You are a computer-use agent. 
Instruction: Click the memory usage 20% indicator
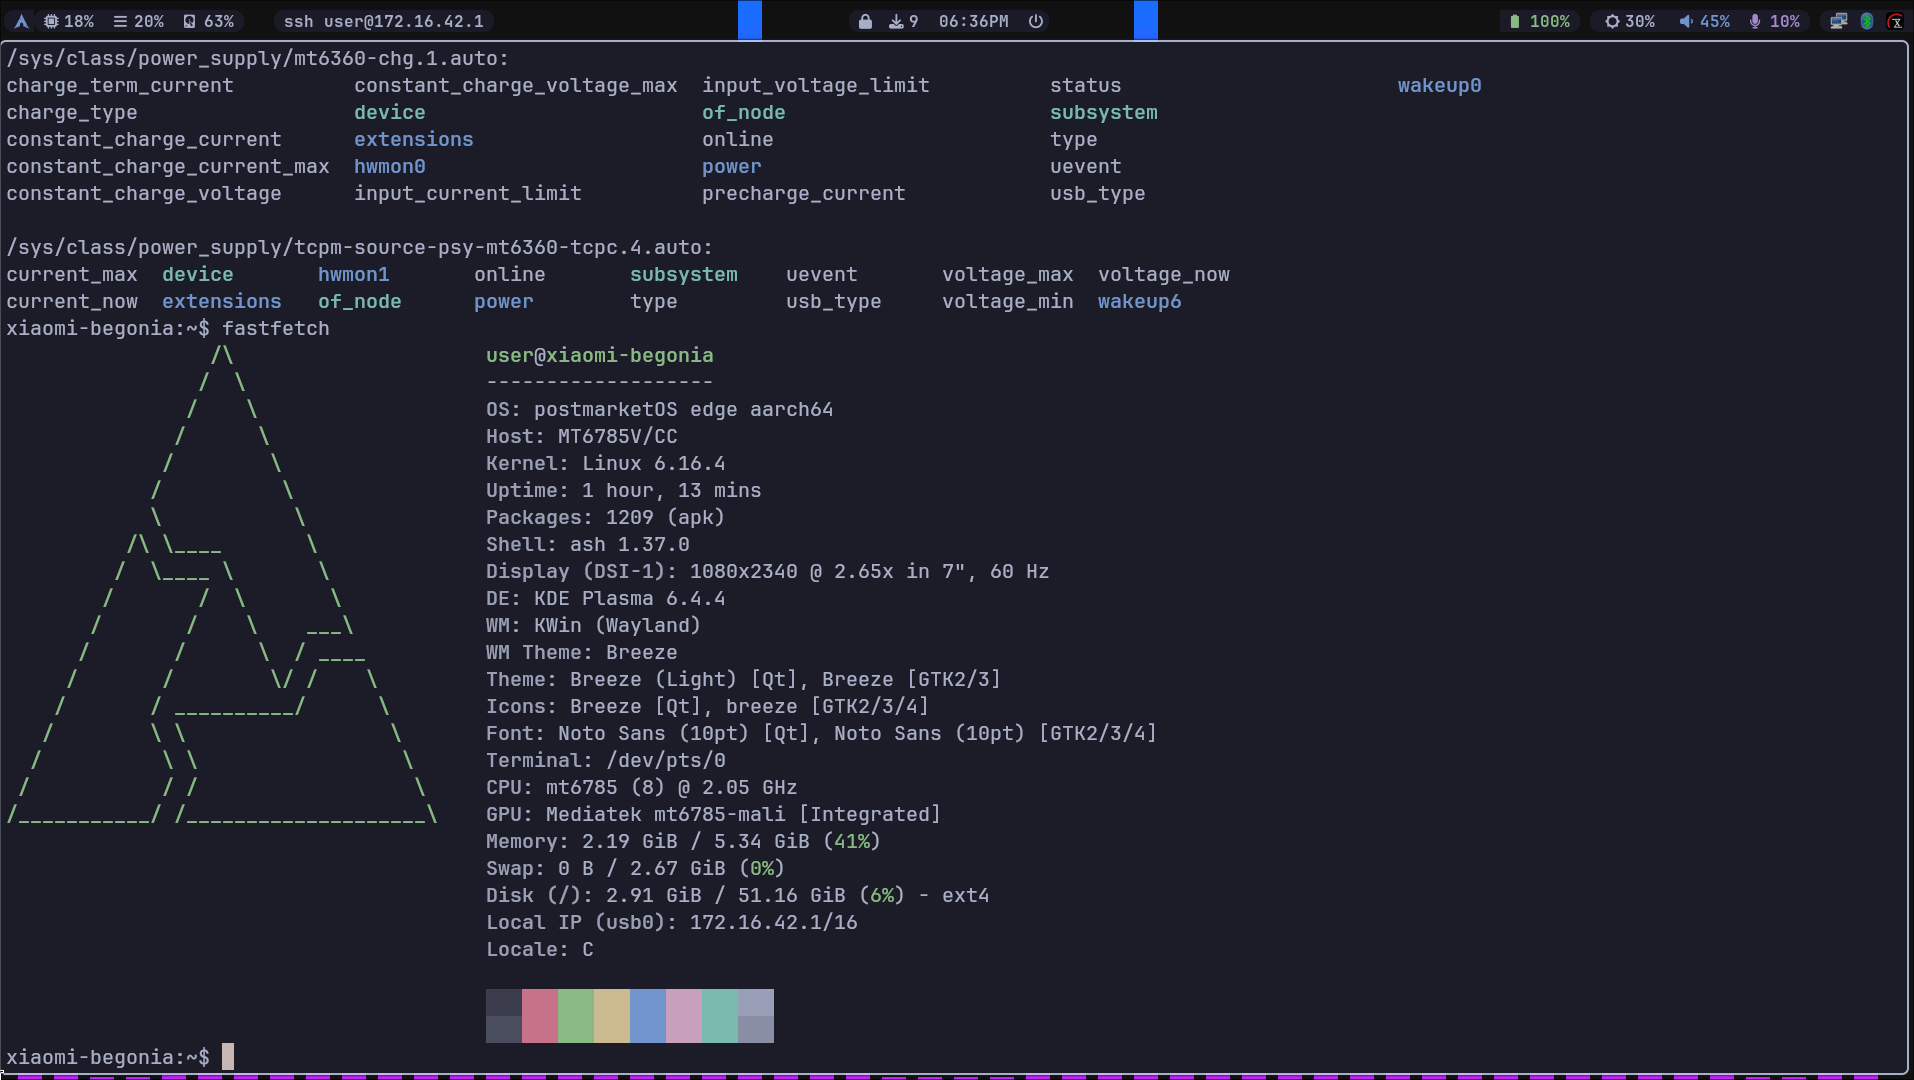click(138, 21)
